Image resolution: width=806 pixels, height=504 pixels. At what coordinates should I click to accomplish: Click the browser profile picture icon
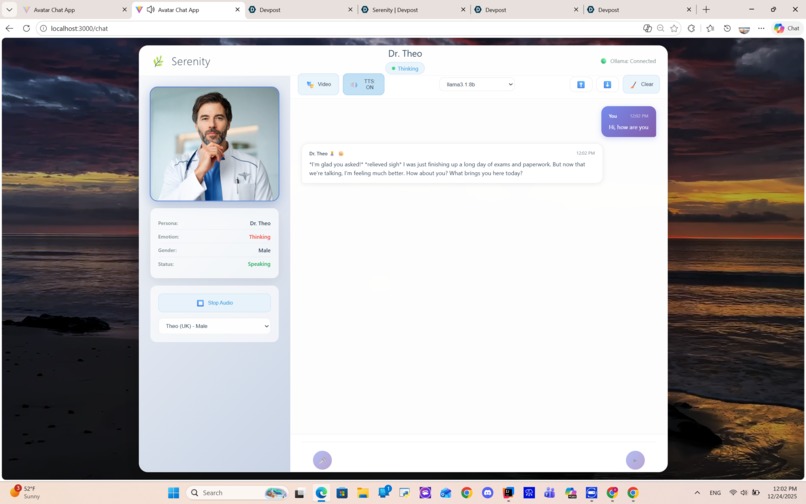click(x=744, y=29)
